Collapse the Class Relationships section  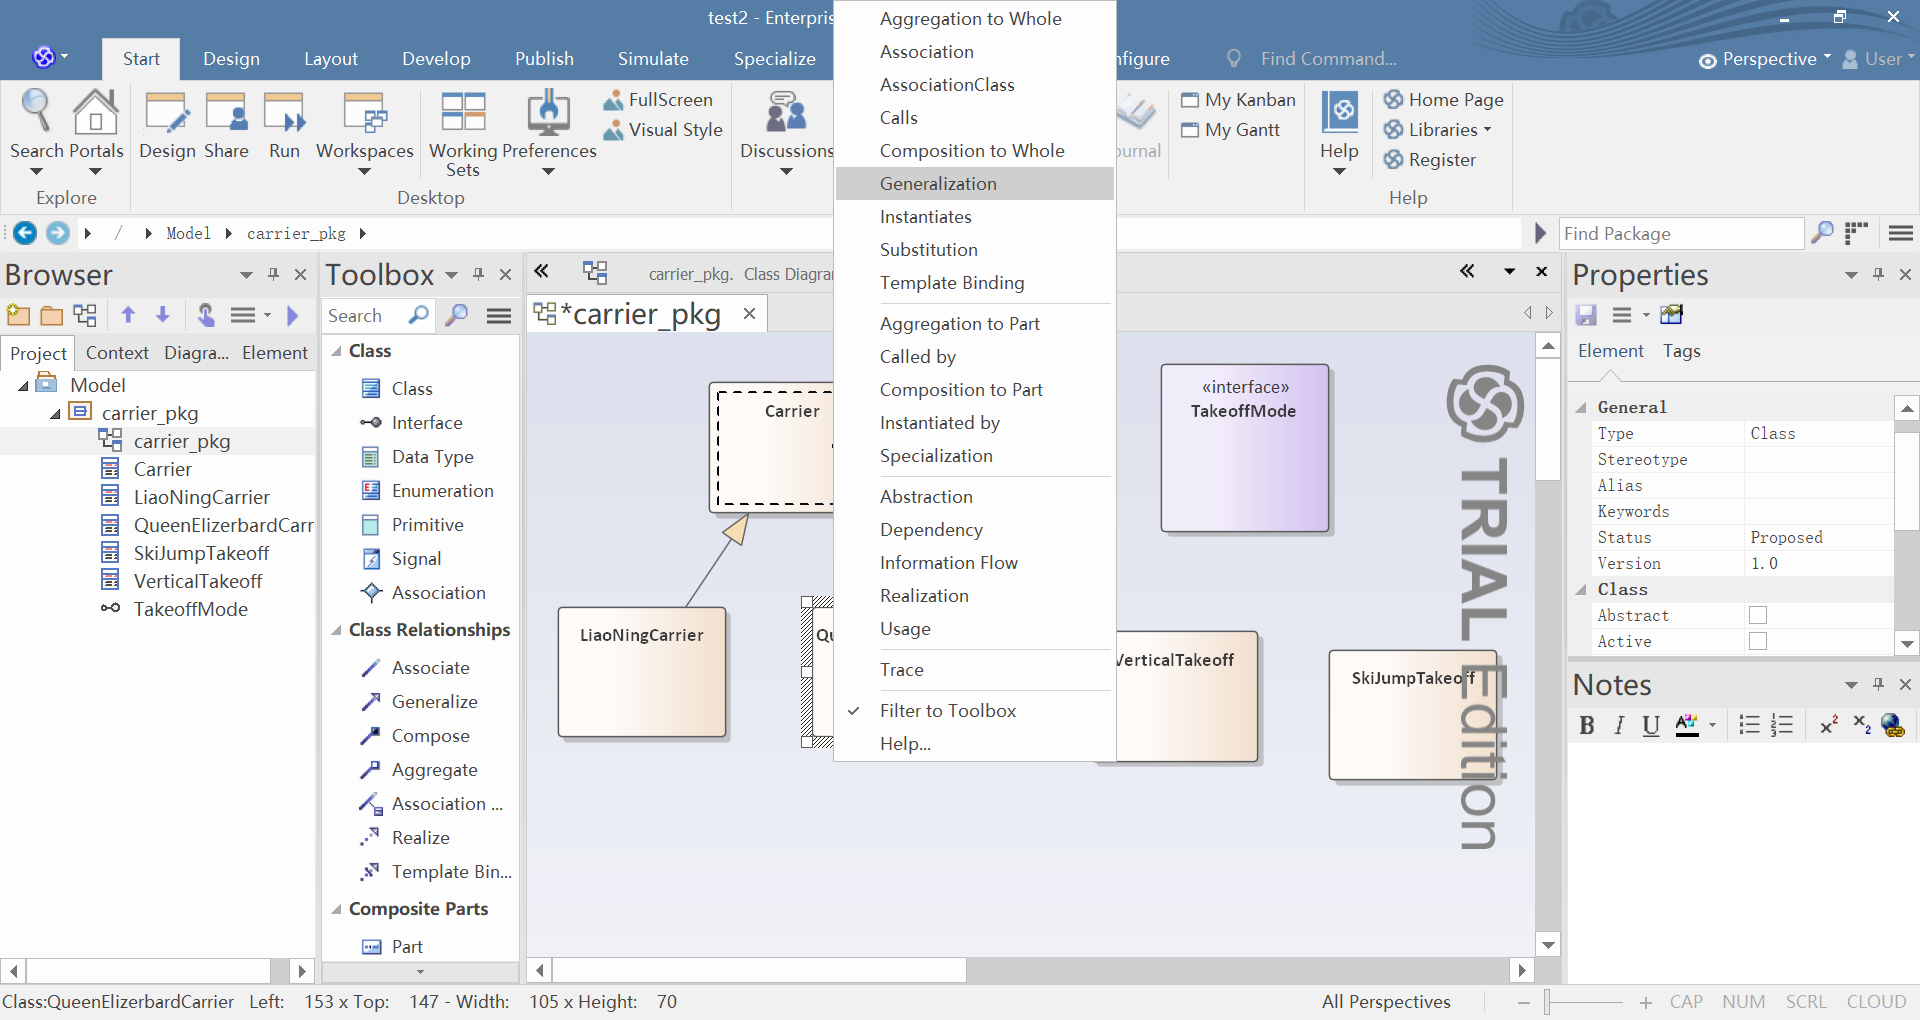click(x=337, y=630)
